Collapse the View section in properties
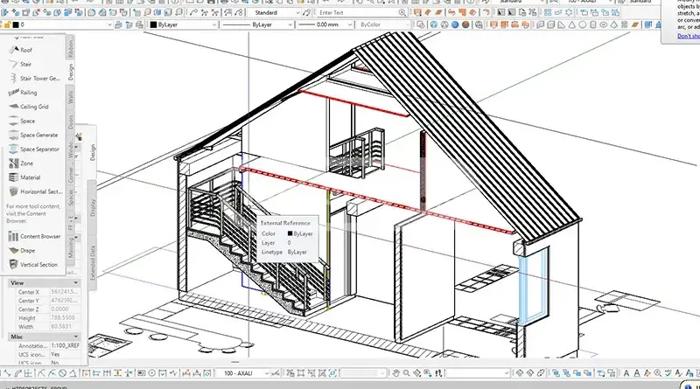This screenshot has height=389, width=700. (x=75, y=283)
